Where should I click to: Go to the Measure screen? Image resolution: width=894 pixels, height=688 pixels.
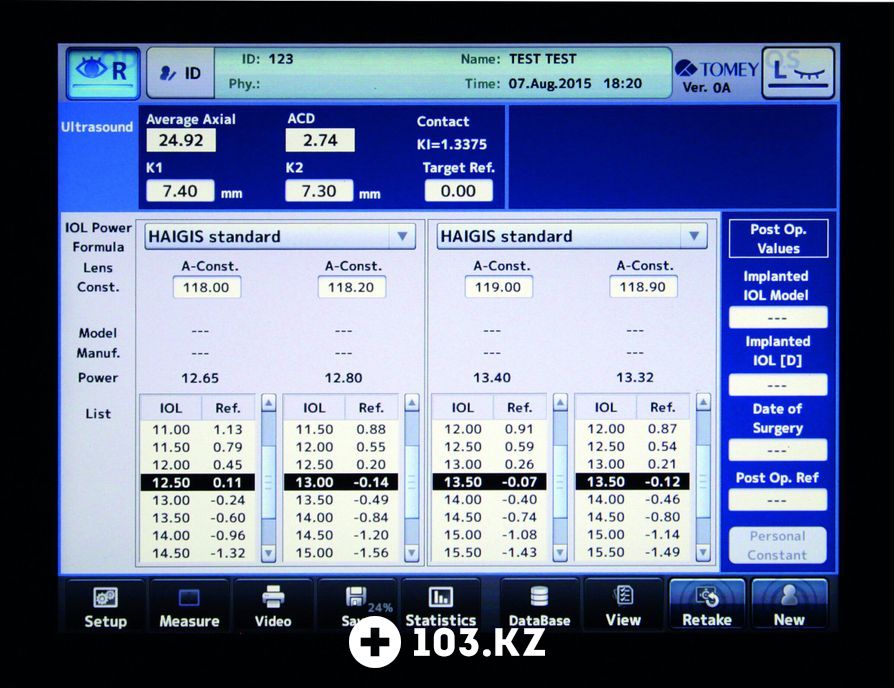pyautogui.click(x=189, y=606)
